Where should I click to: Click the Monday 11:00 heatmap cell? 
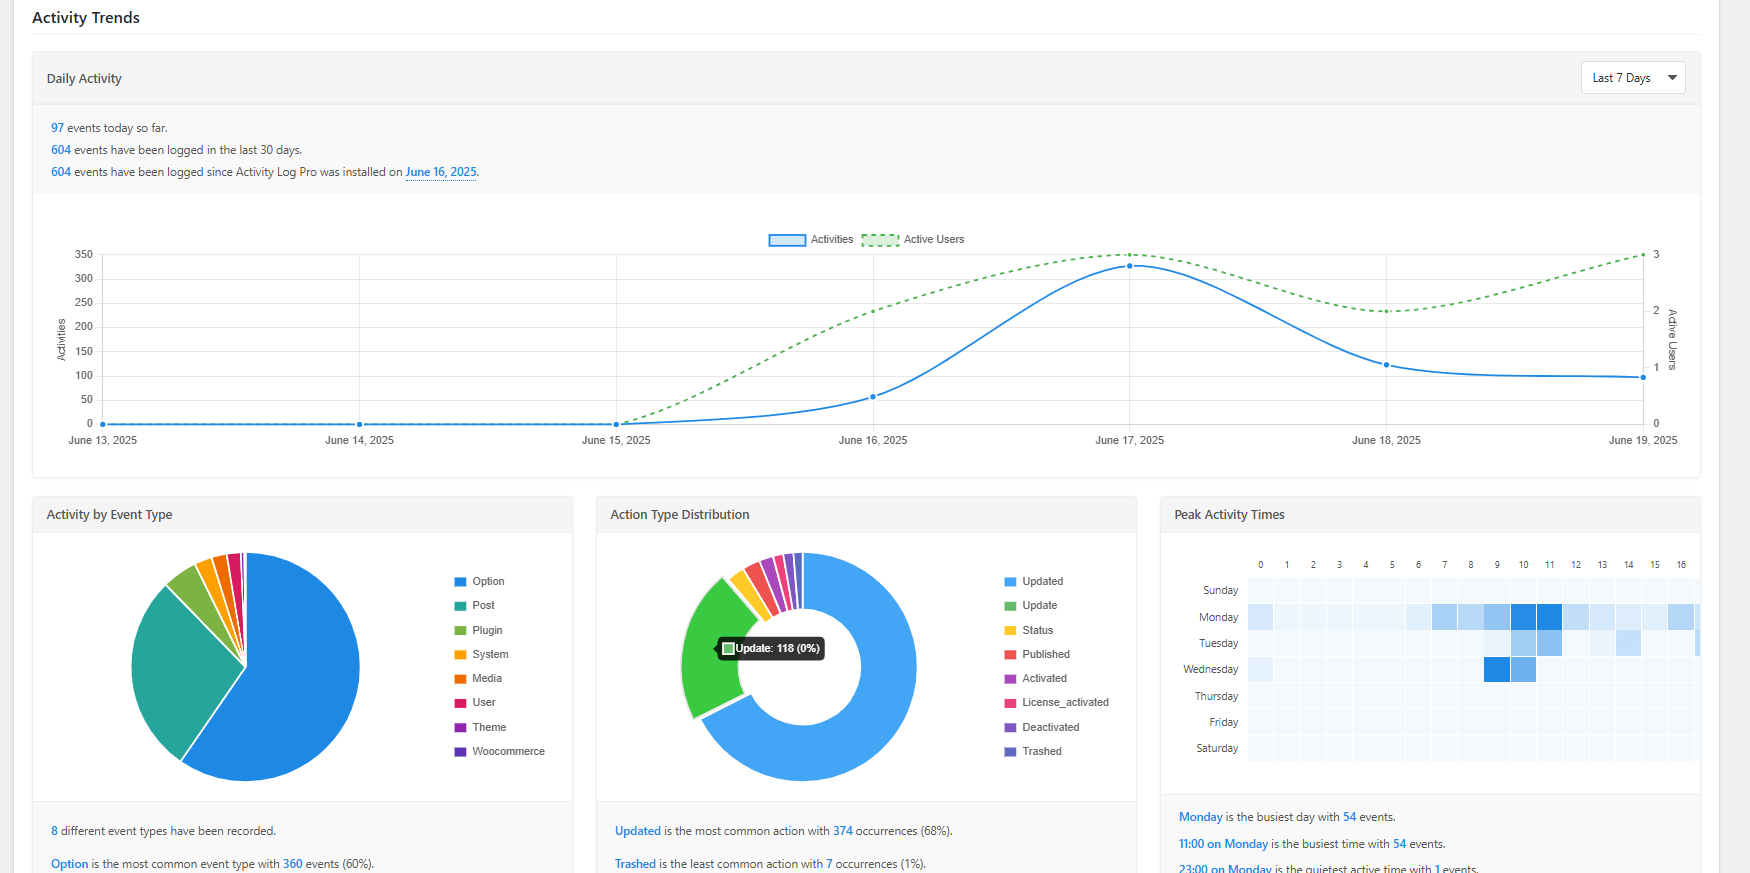click(x=1549, y=617)
